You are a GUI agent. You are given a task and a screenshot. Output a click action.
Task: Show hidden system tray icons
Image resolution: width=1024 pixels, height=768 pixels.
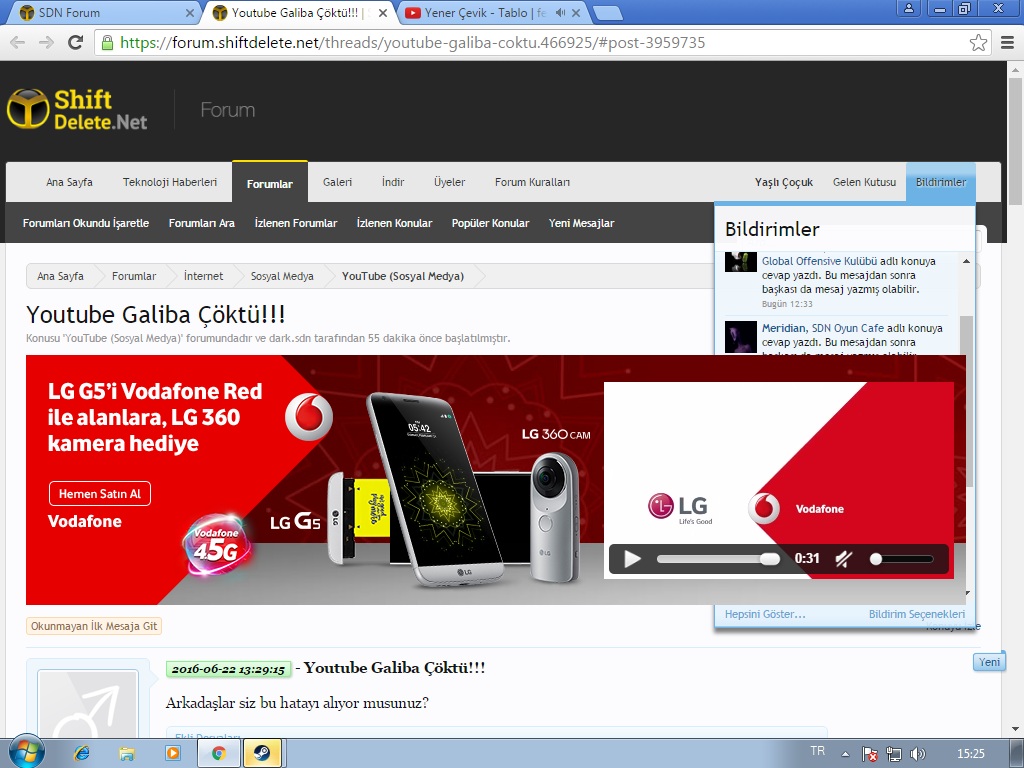click(845, 753)
